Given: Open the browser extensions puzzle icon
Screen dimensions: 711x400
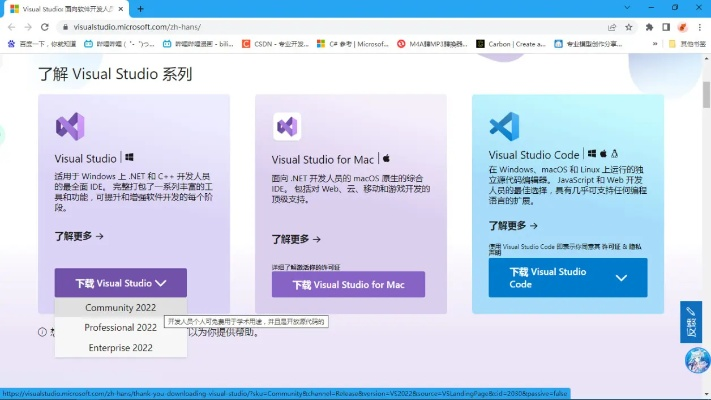Looking at the screenshot, I should pos(649,27).
